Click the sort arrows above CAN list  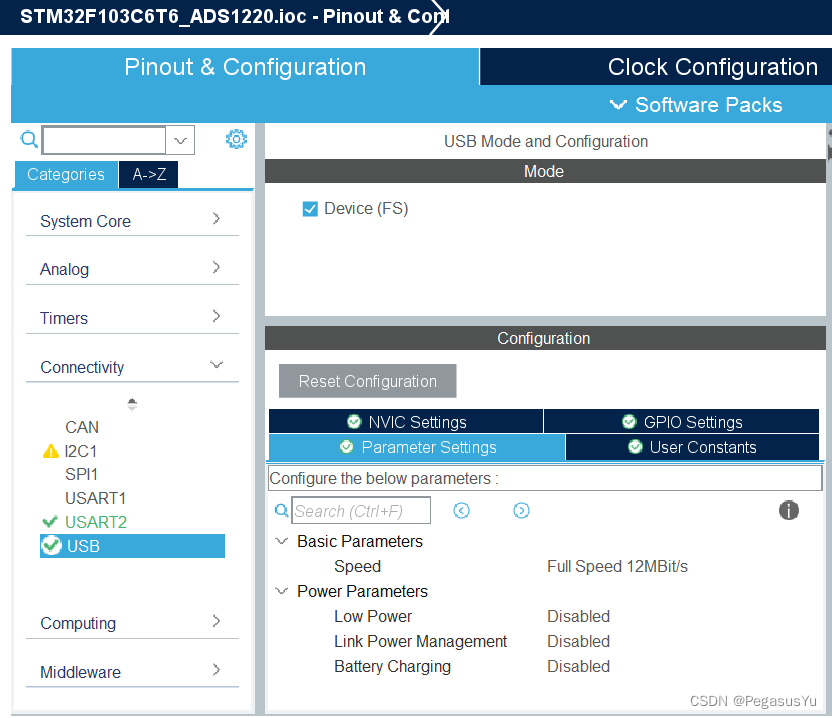coord(132,404)
